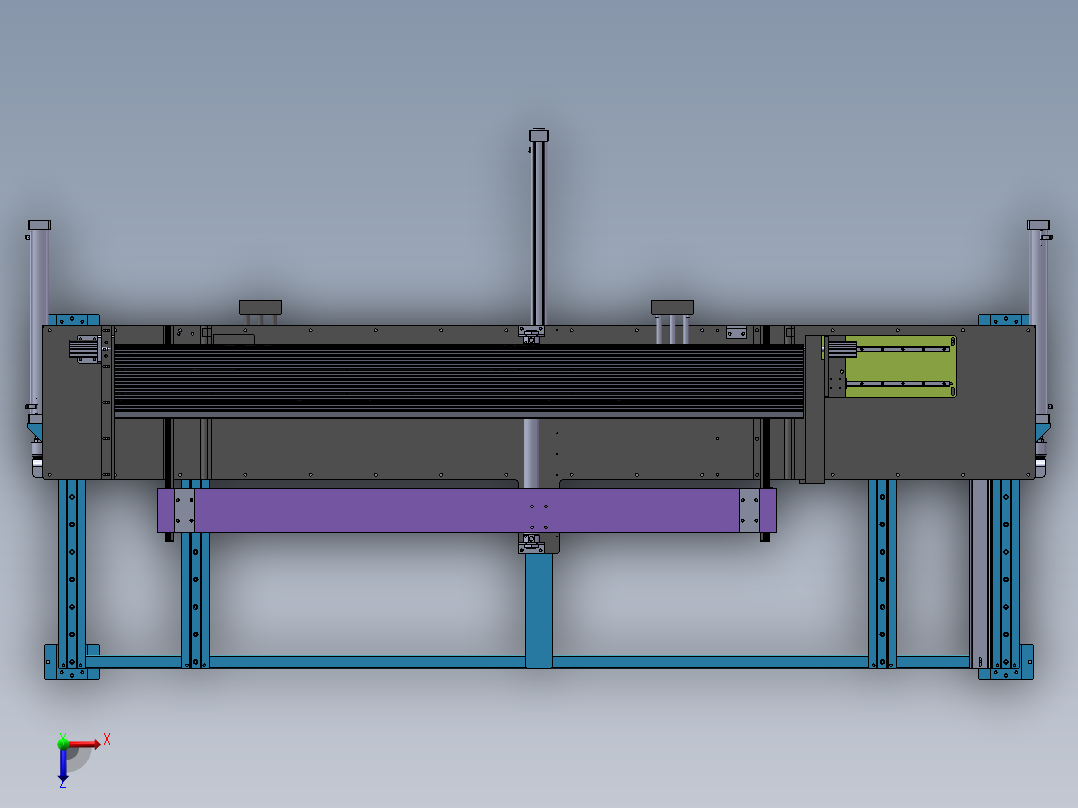Screen dimensions: 1078x808
Task: Select the dark block with pins at upper left
Action: coord(261,307)
